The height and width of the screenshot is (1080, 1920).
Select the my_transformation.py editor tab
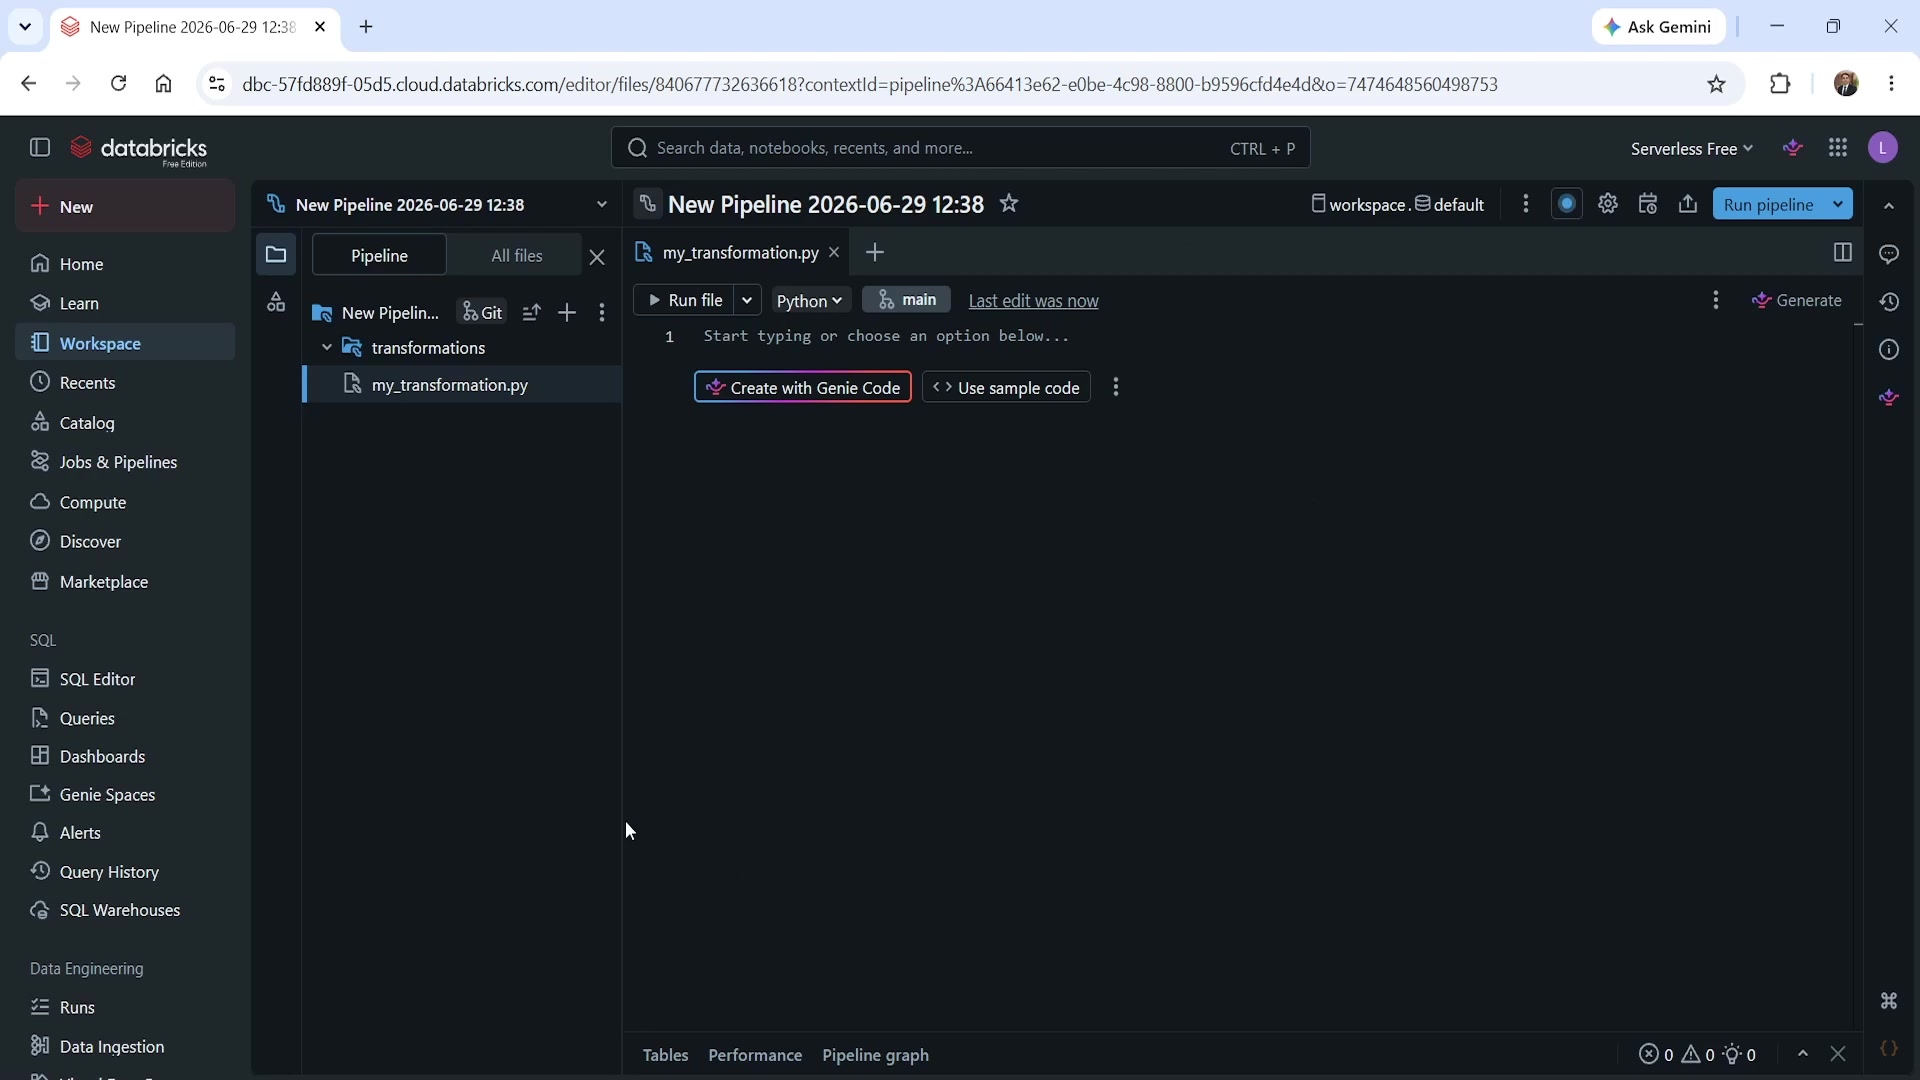[740, 253]
